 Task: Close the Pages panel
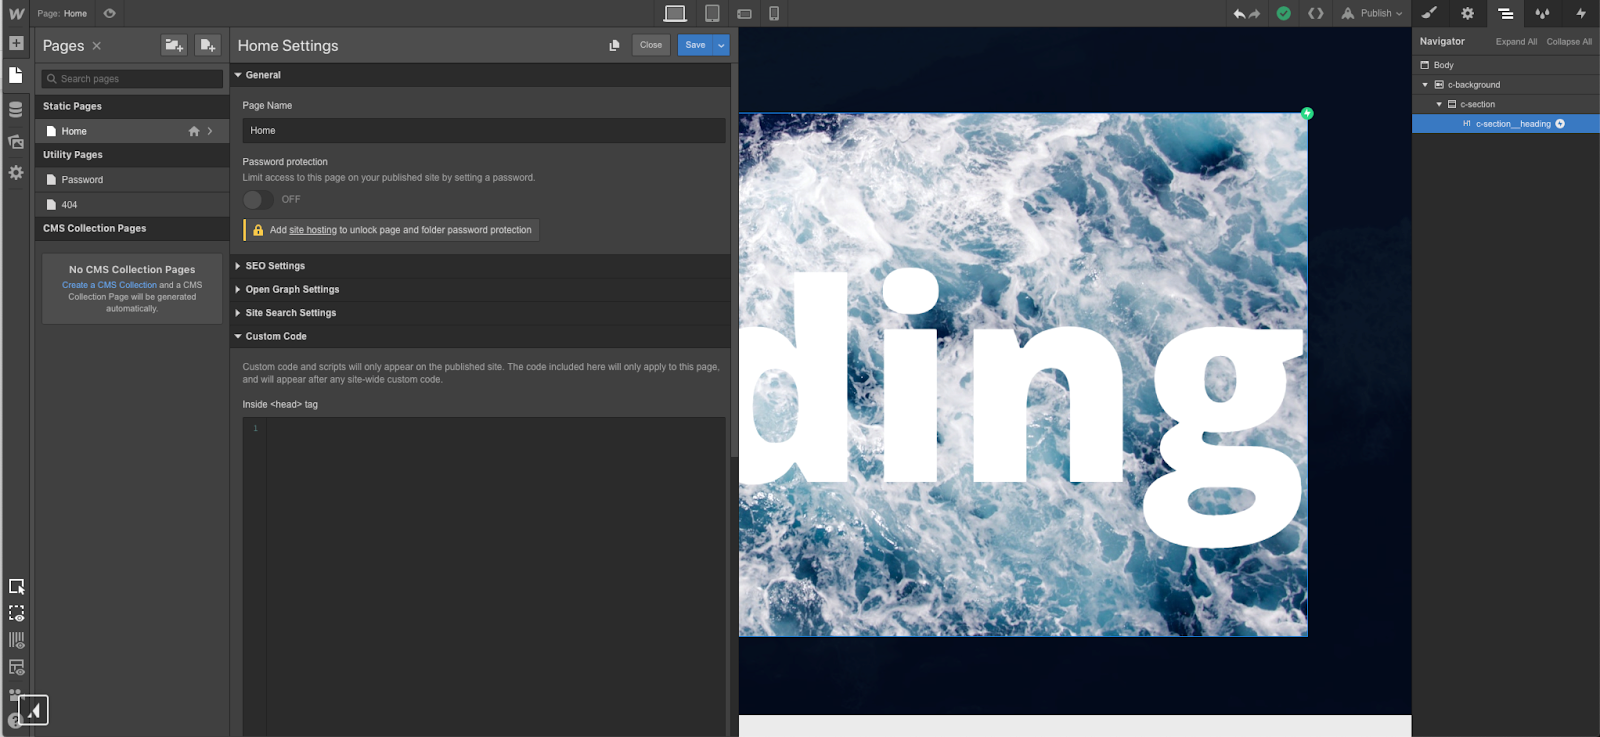pos(97,46)
